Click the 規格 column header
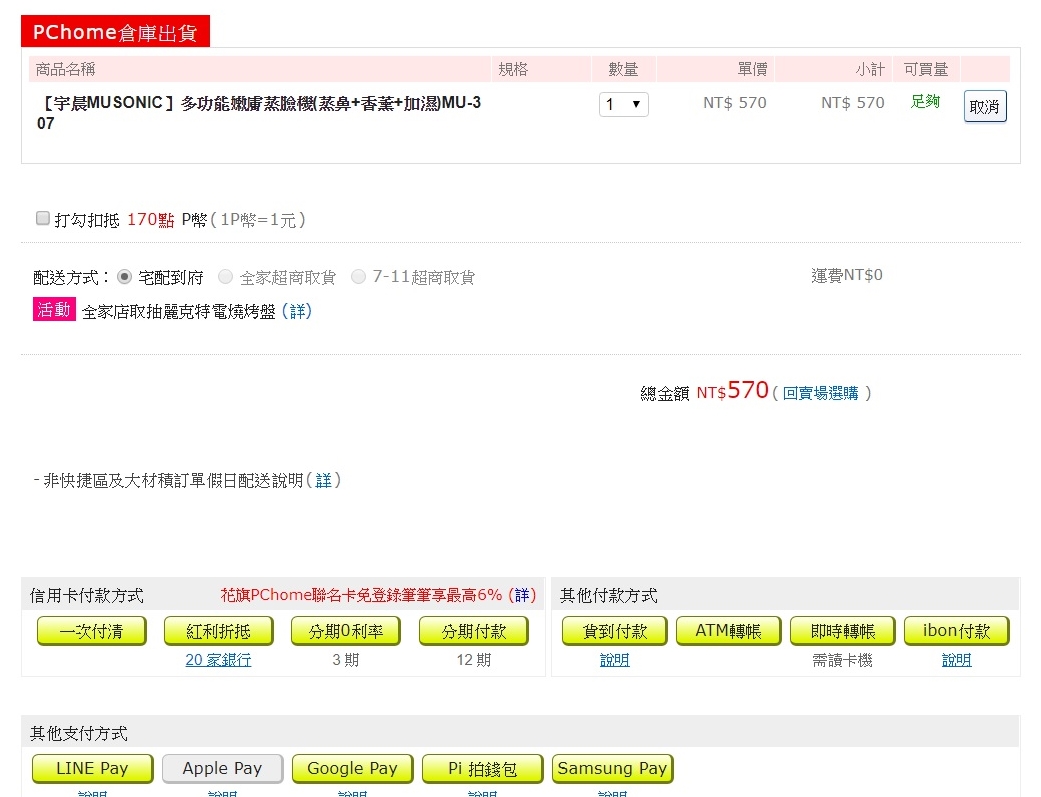 point(513,69)
